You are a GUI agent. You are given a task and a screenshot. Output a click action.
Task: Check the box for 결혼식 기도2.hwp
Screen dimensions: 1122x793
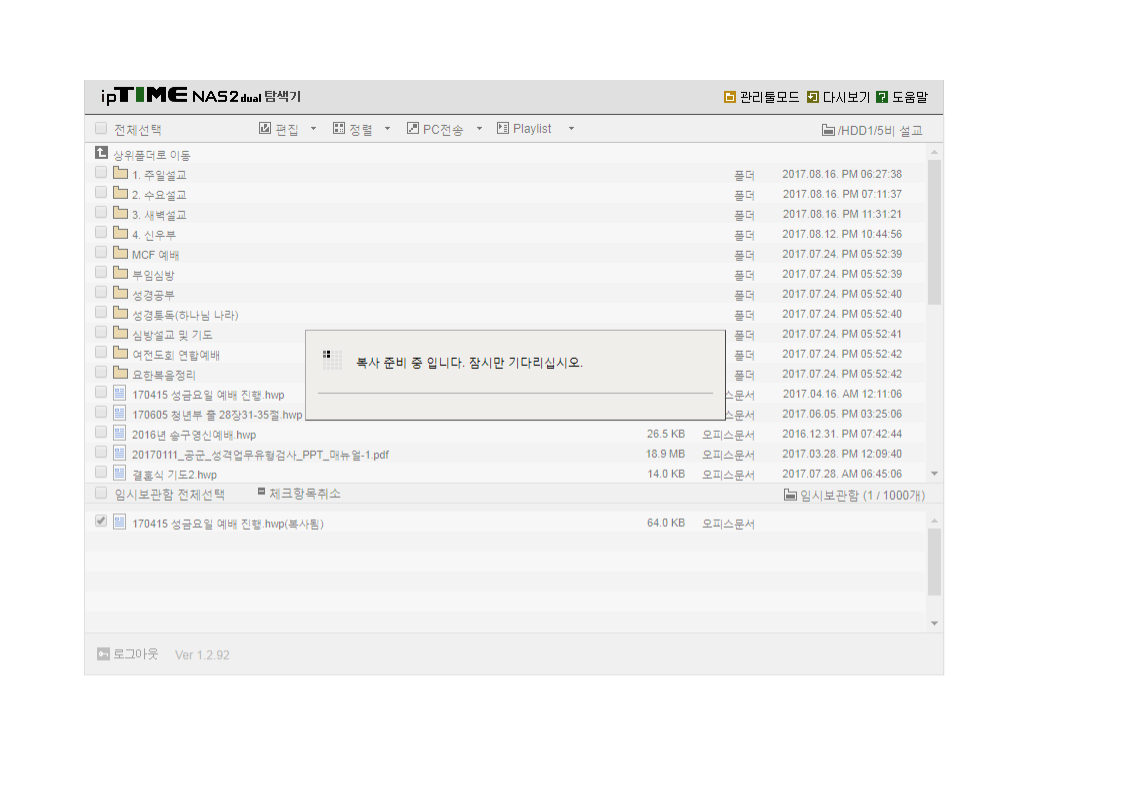coord(101,472)
